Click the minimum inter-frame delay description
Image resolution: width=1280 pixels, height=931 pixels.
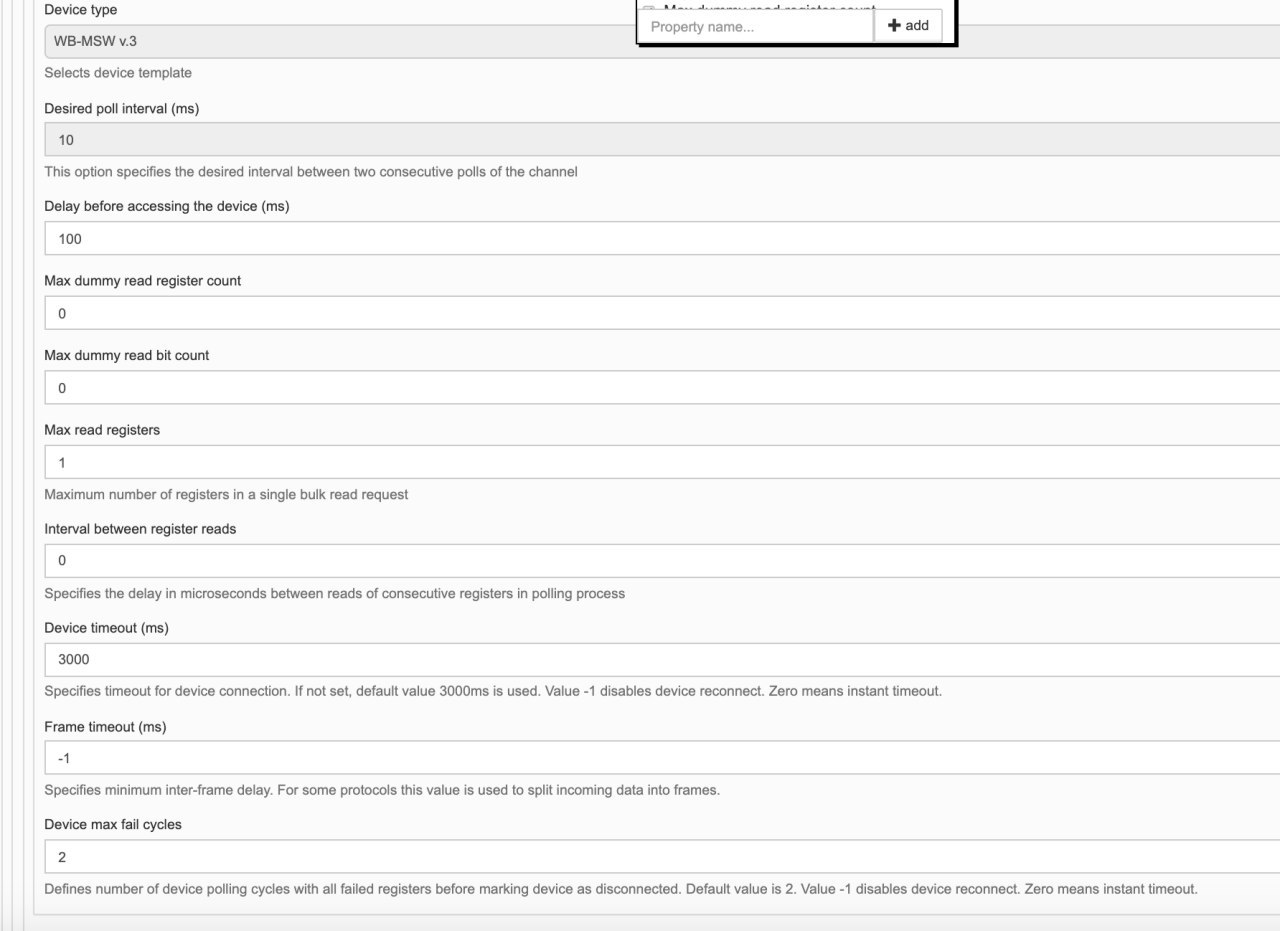(382, 790)
